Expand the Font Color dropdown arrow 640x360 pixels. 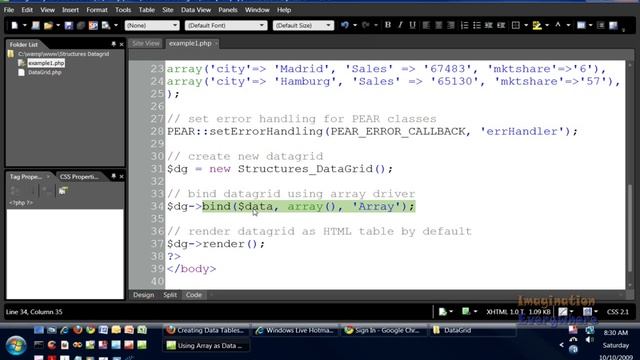pos(568,25)
